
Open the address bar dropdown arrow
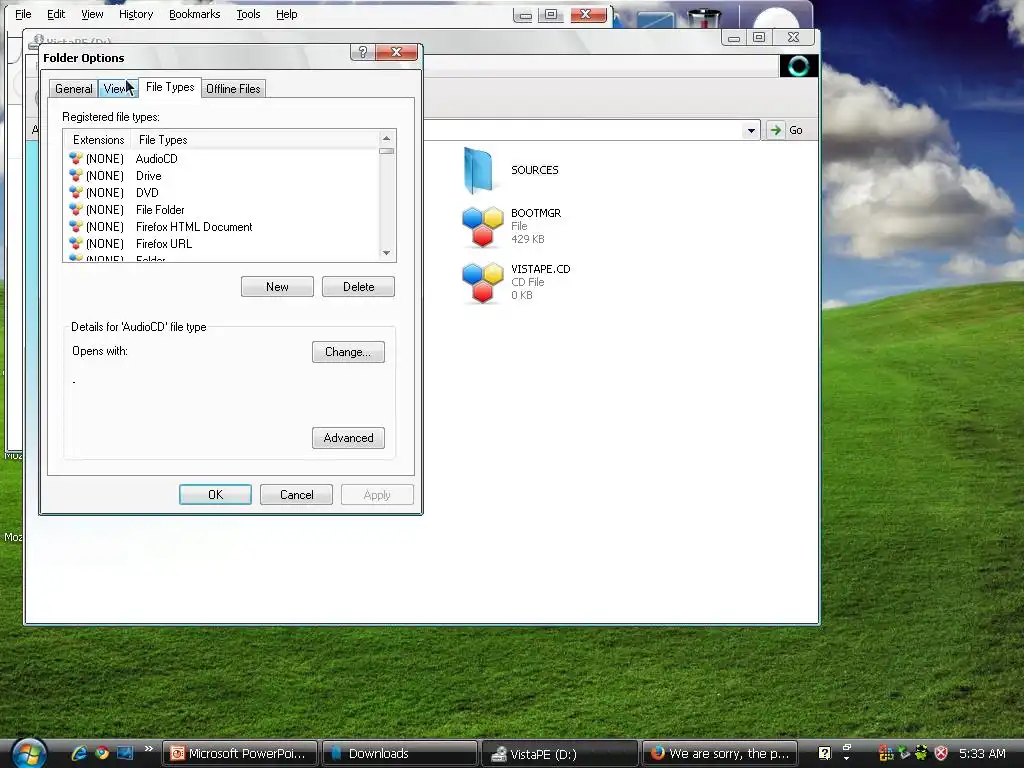tap(751, 131)
